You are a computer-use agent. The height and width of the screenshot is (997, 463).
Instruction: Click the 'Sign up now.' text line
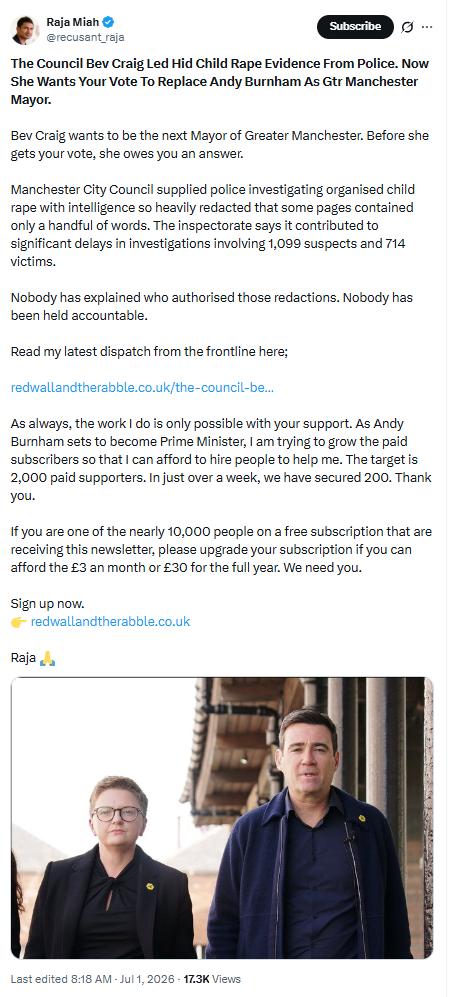coord(48,603)
